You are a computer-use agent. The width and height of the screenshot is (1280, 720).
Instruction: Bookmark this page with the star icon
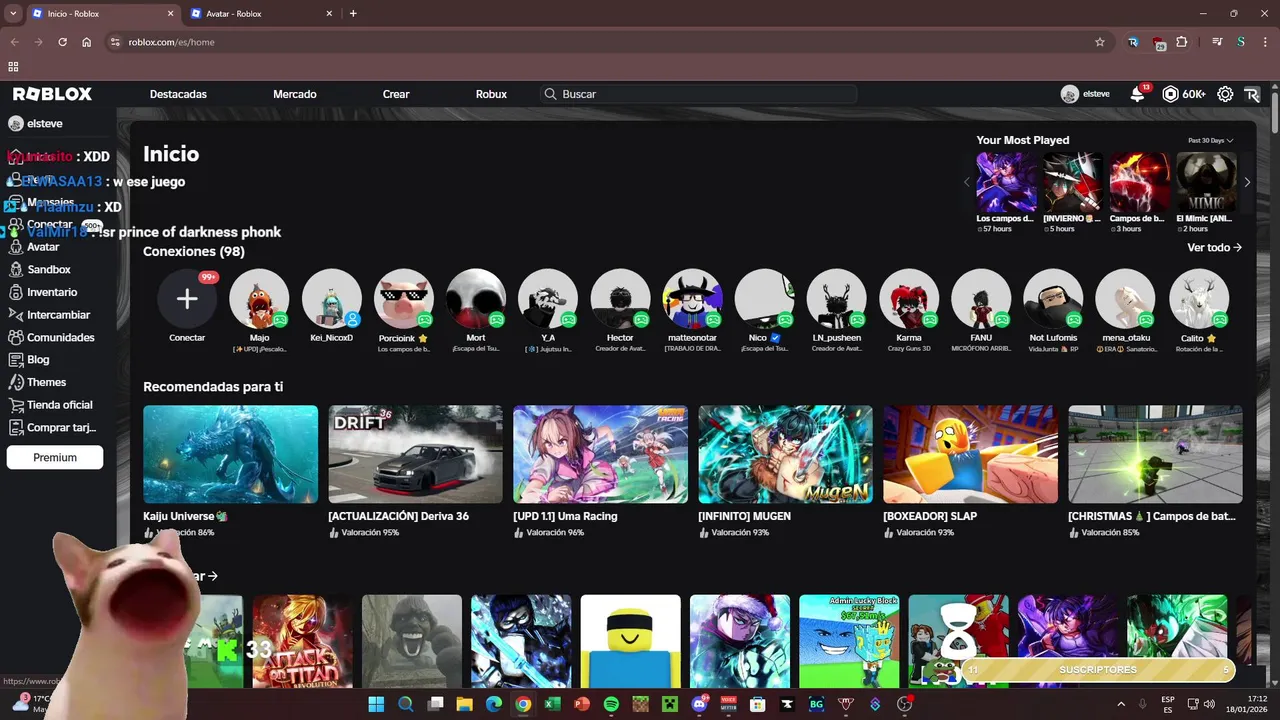[x=1100, y=42]
